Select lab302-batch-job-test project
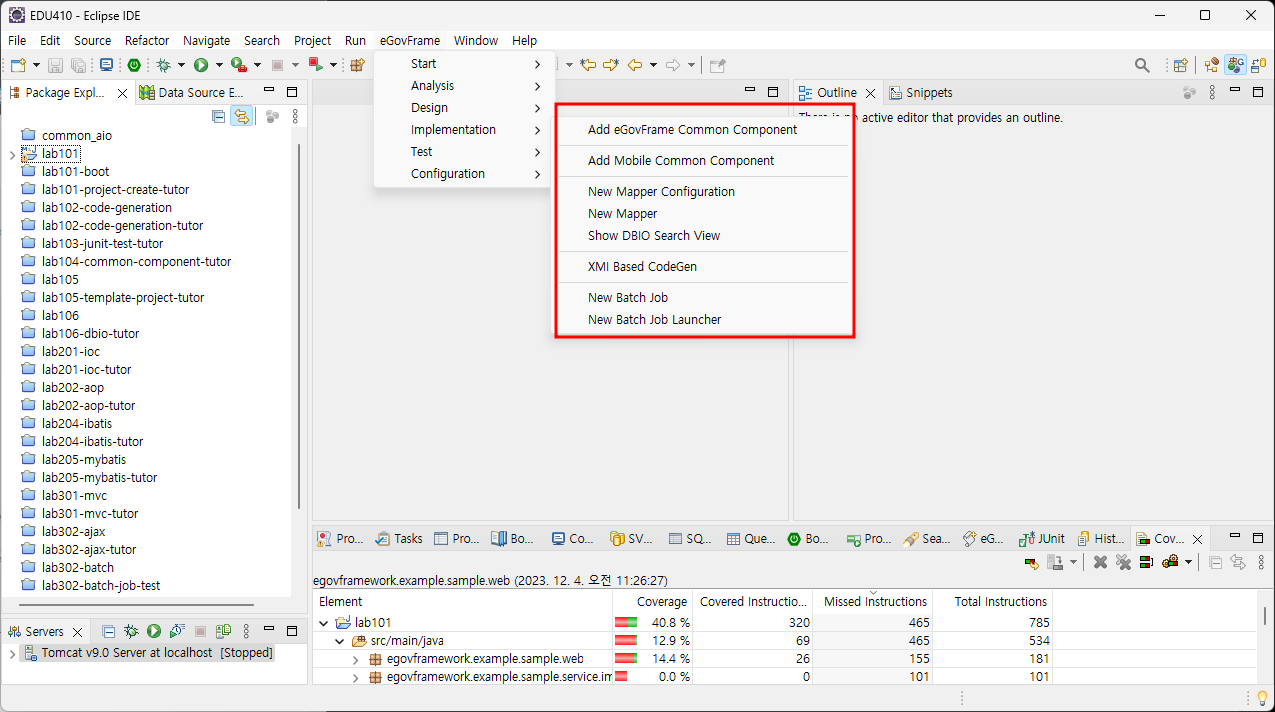The width and height of the screenshot is (1275, 712). [100, 586]
